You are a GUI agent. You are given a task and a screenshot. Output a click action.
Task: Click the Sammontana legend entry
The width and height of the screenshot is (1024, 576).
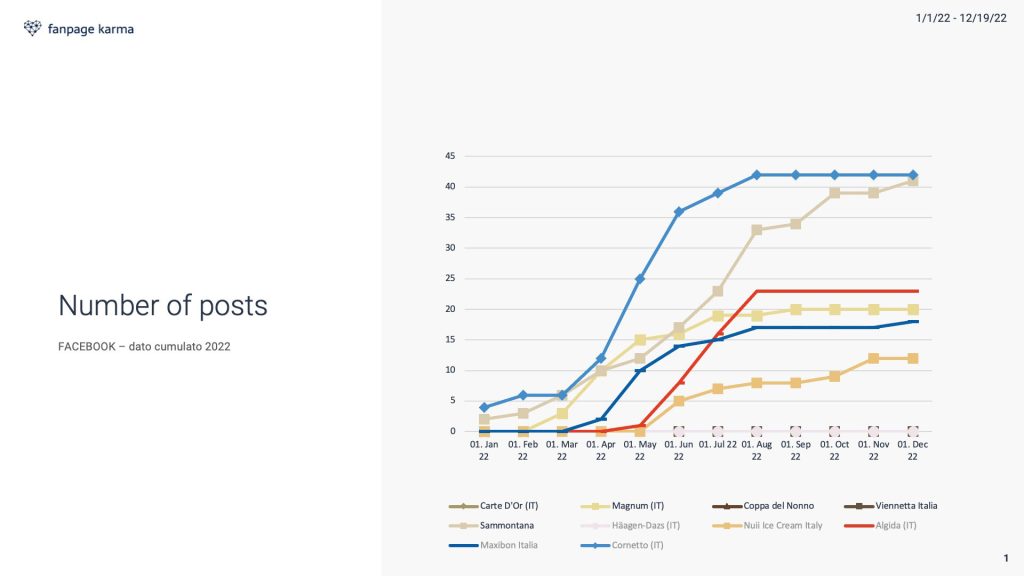[491, 525]
